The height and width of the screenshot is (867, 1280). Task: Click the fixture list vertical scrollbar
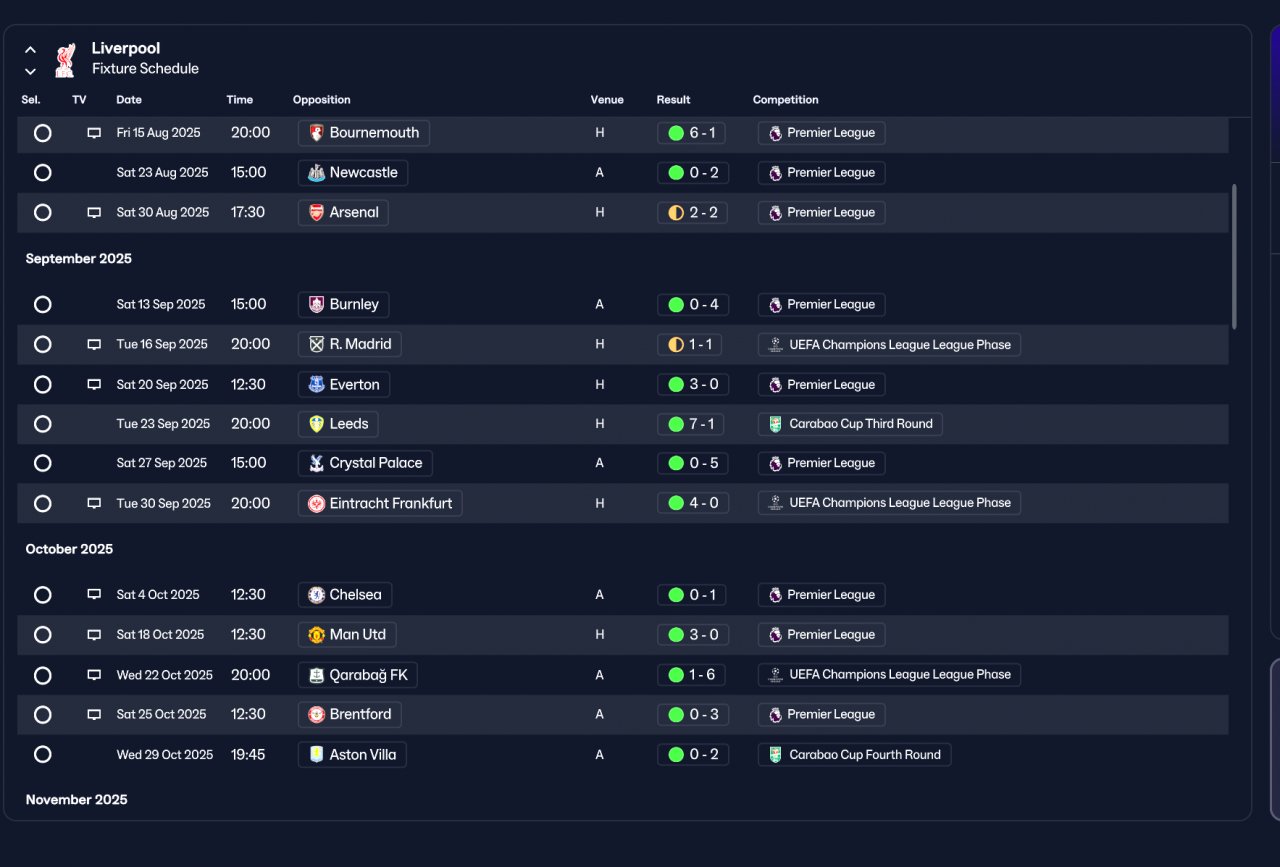[1234, 256]
